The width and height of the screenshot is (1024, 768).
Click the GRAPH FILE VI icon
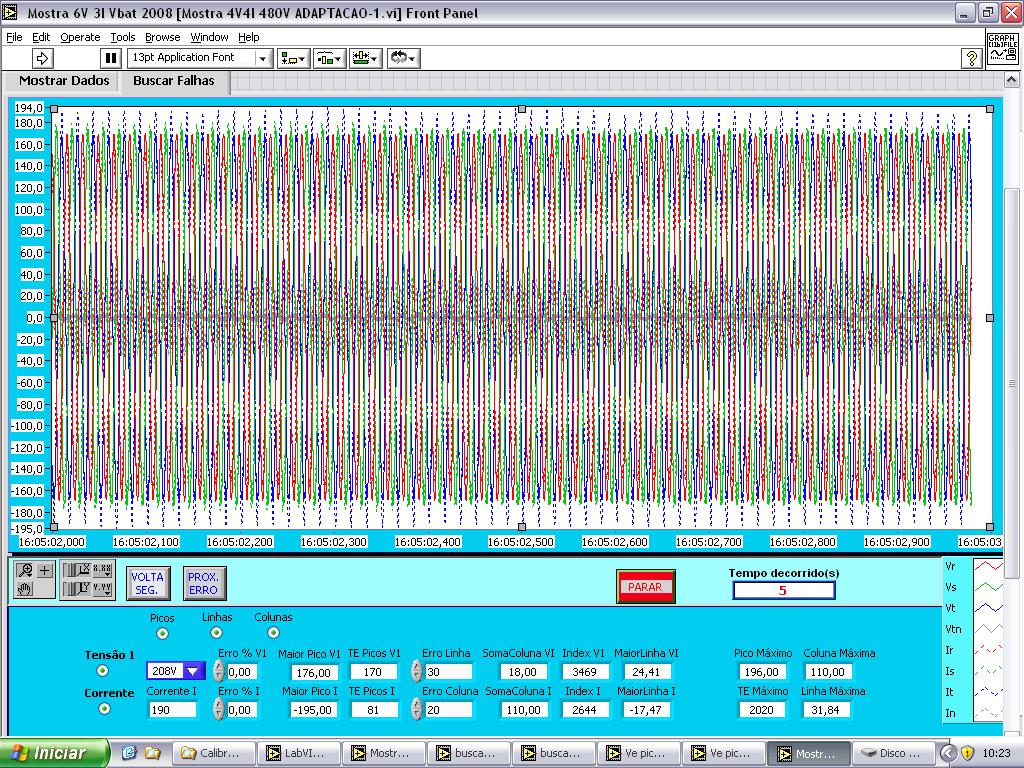pos(1003,48)
